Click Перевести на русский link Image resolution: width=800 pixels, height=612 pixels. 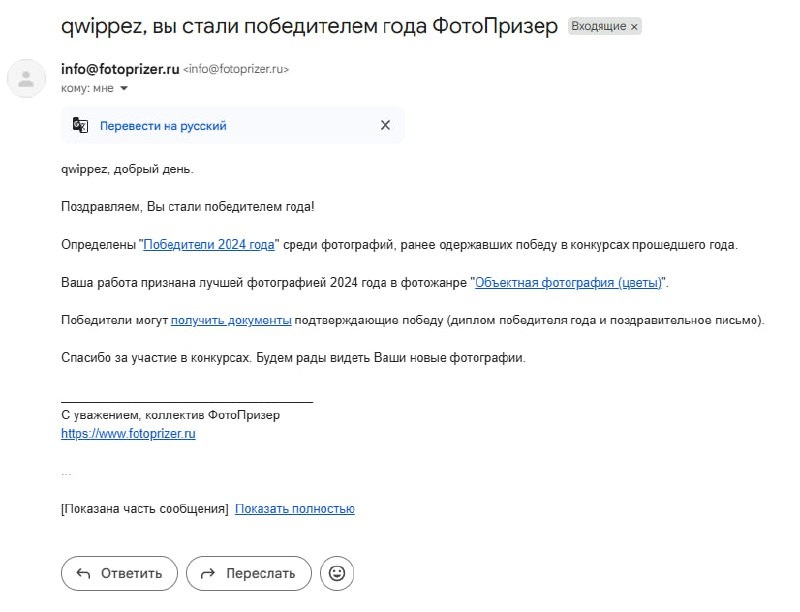163,126
